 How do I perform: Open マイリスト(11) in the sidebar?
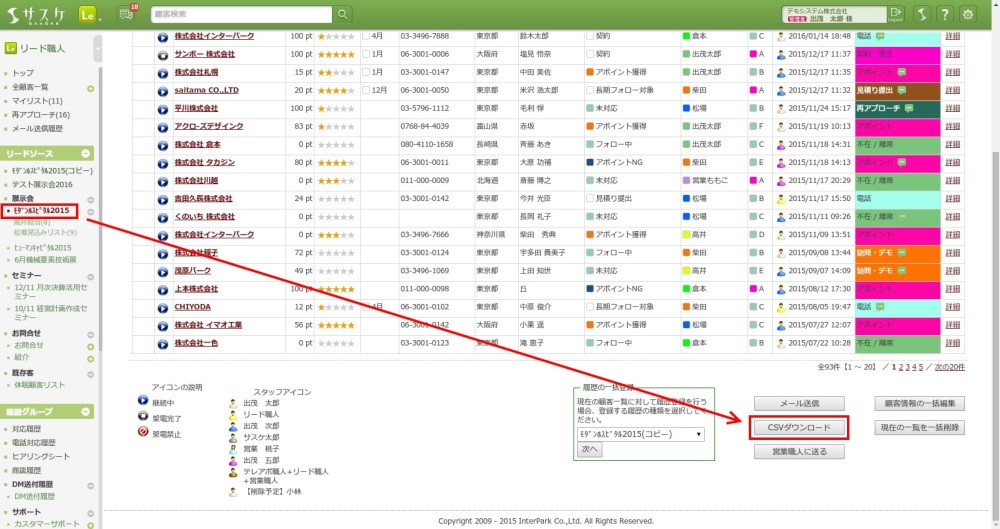[x=38, y=101]
